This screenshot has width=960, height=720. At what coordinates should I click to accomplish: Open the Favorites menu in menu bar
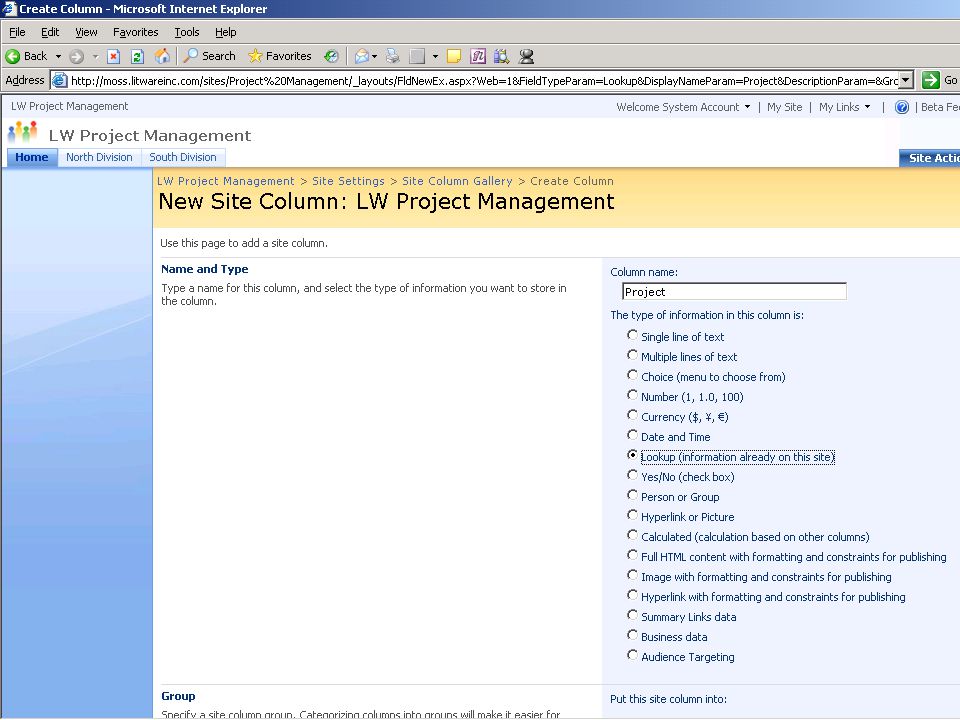click(135, 32)
